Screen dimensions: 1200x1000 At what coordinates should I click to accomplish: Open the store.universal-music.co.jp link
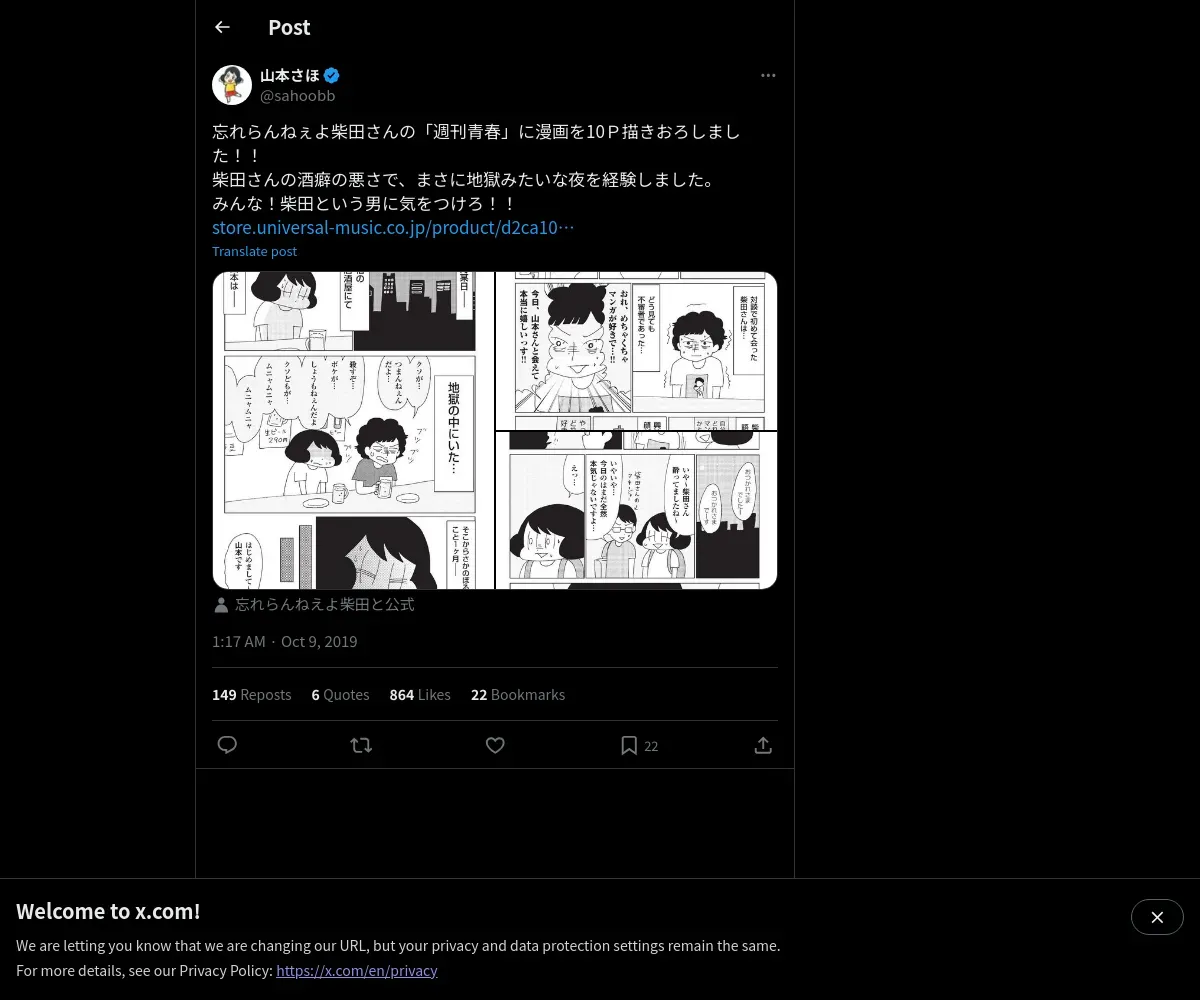pos(393,227)
